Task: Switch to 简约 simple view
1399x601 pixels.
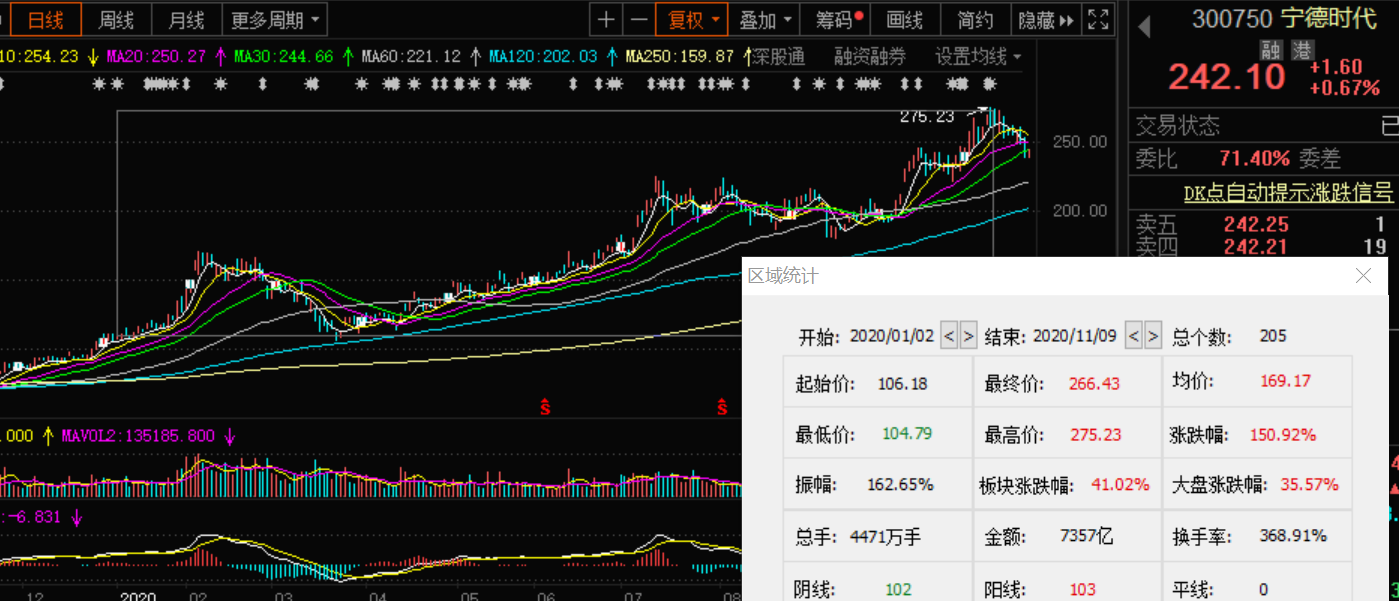Action: 975,20
